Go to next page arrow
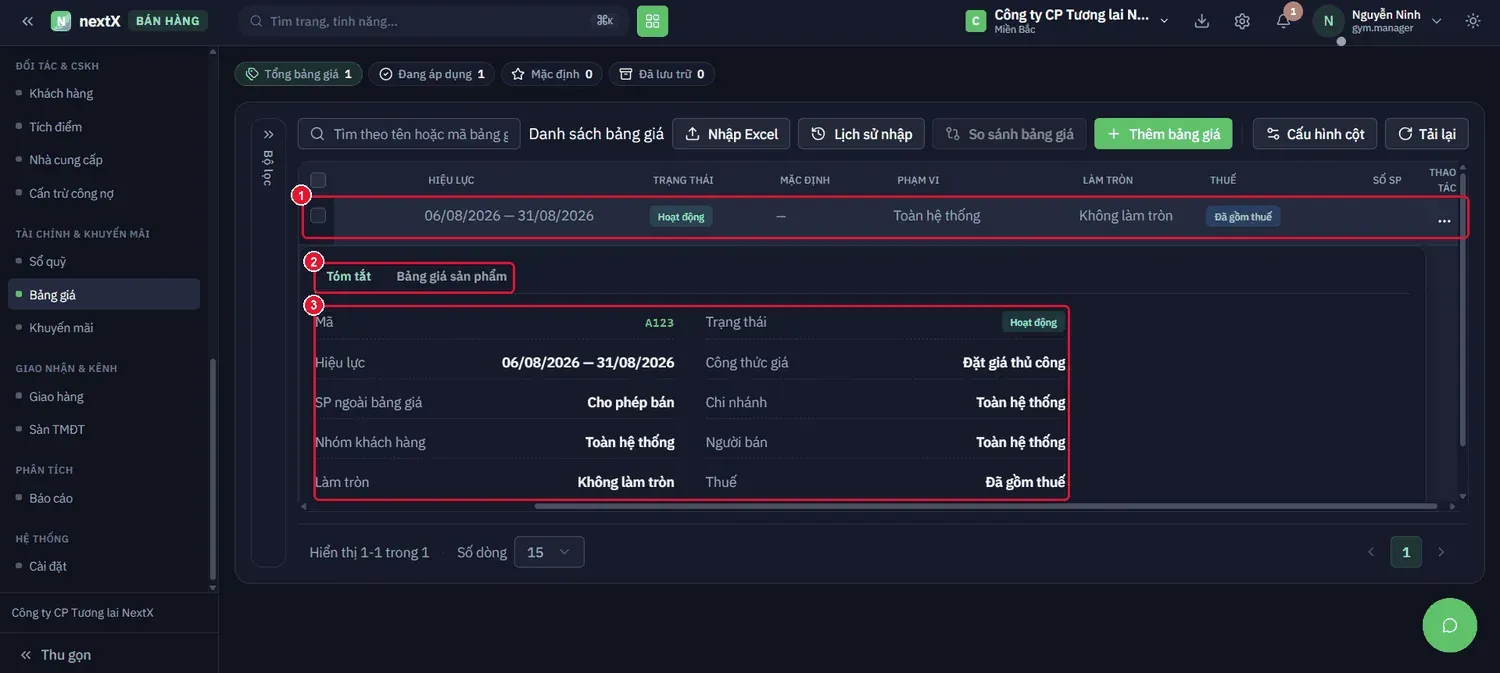The height and width of the screenshot is (673, 1500). (1441, 552)
